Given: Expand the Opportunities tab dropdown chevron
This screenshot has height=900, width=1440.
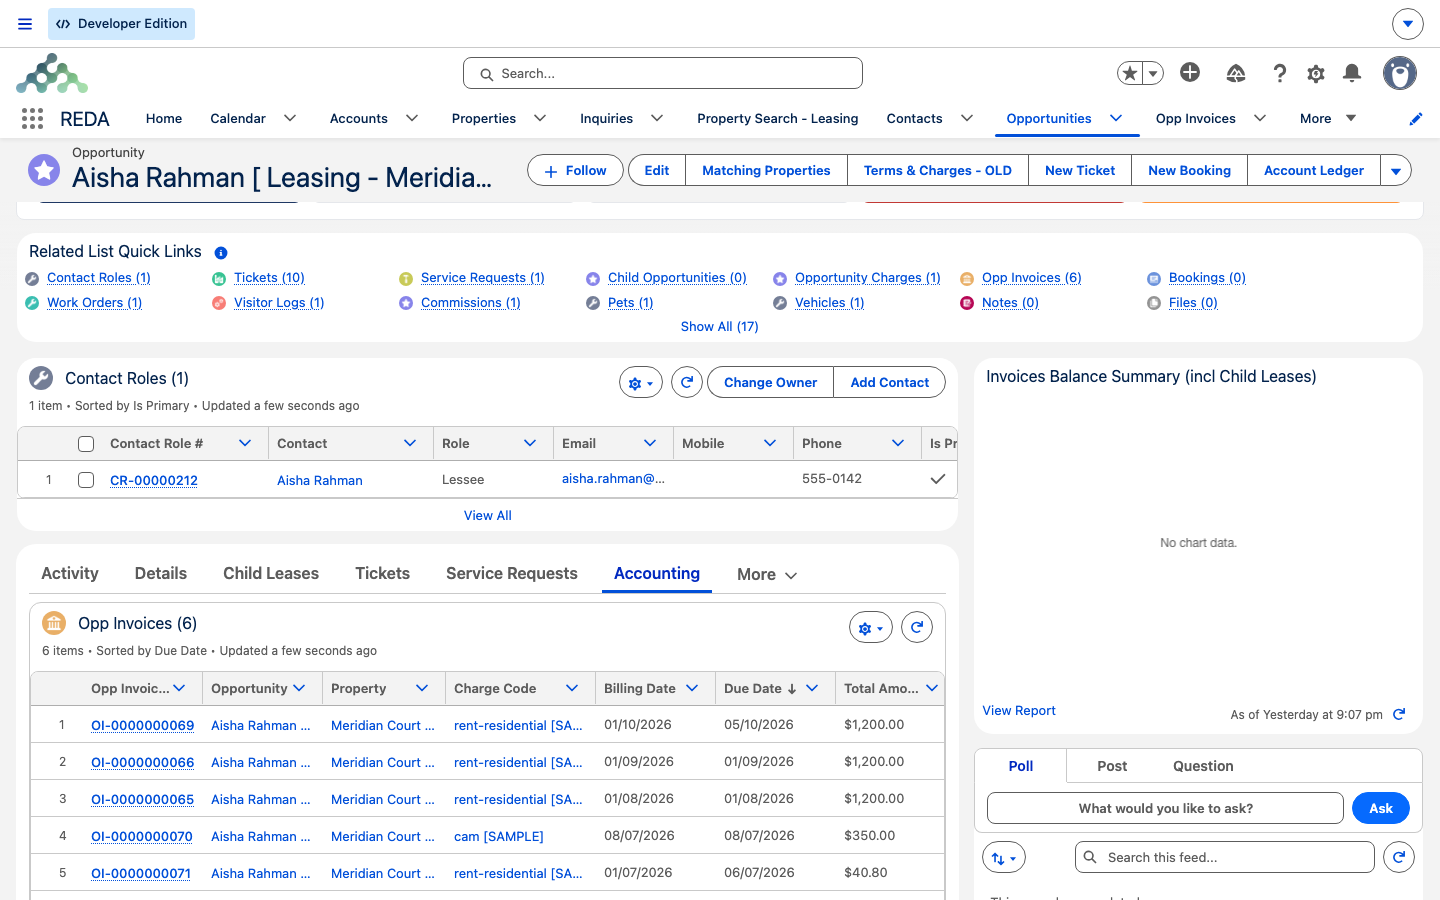Looking at the screenshot, I should click(1116, 118).
